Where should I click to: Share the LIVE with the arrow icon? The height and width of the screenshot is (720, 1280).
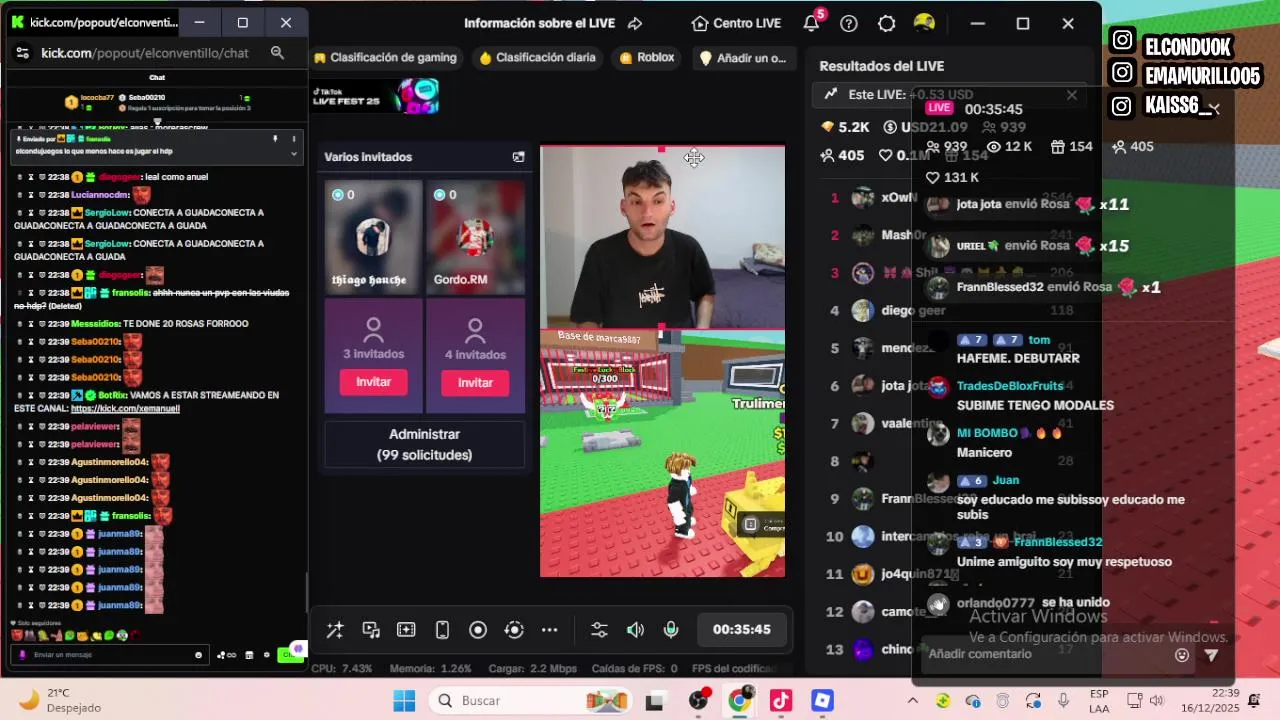pos(635,23)
